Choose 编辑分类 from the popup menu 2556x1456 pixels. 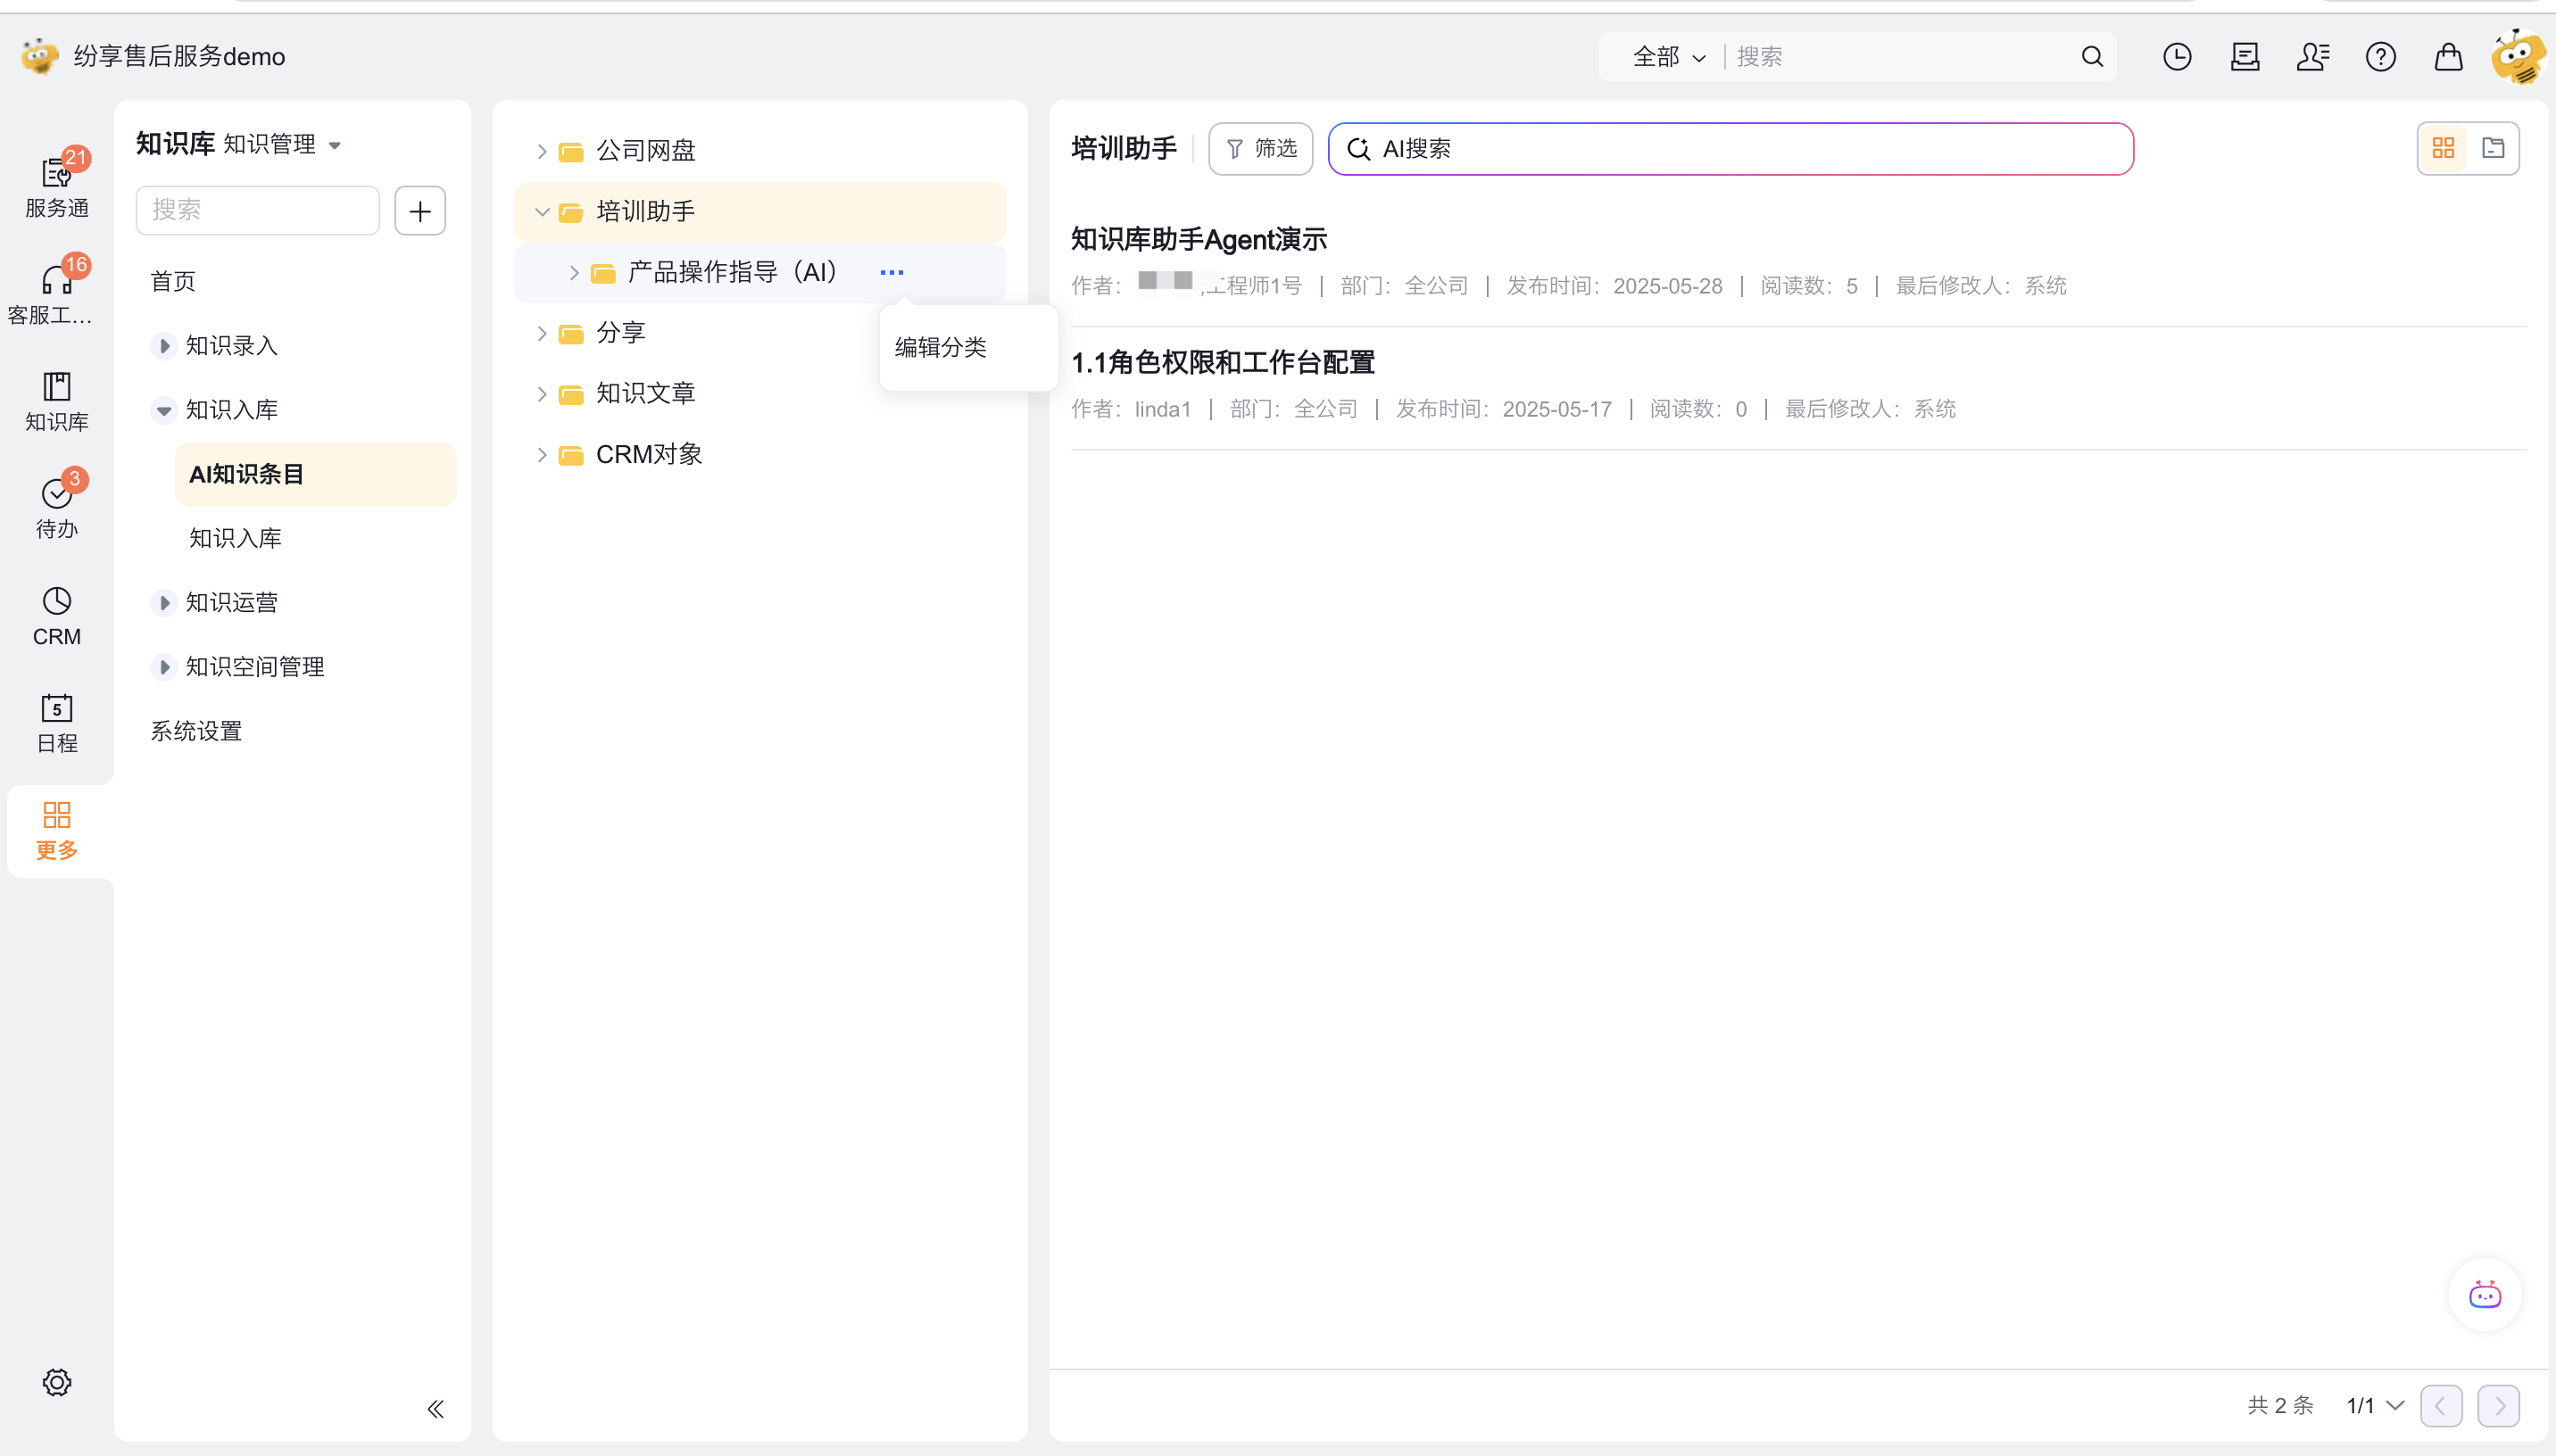coord(940,347)
